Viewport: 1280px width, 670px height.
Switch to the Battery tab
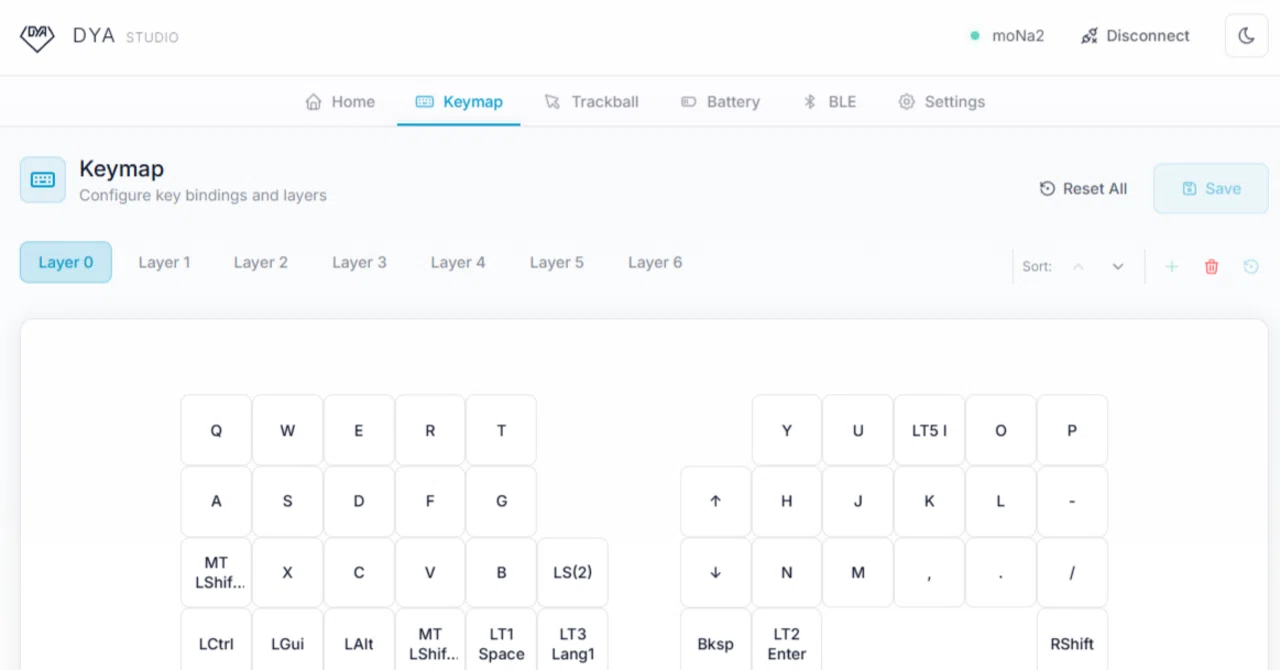tap(720, 101)
